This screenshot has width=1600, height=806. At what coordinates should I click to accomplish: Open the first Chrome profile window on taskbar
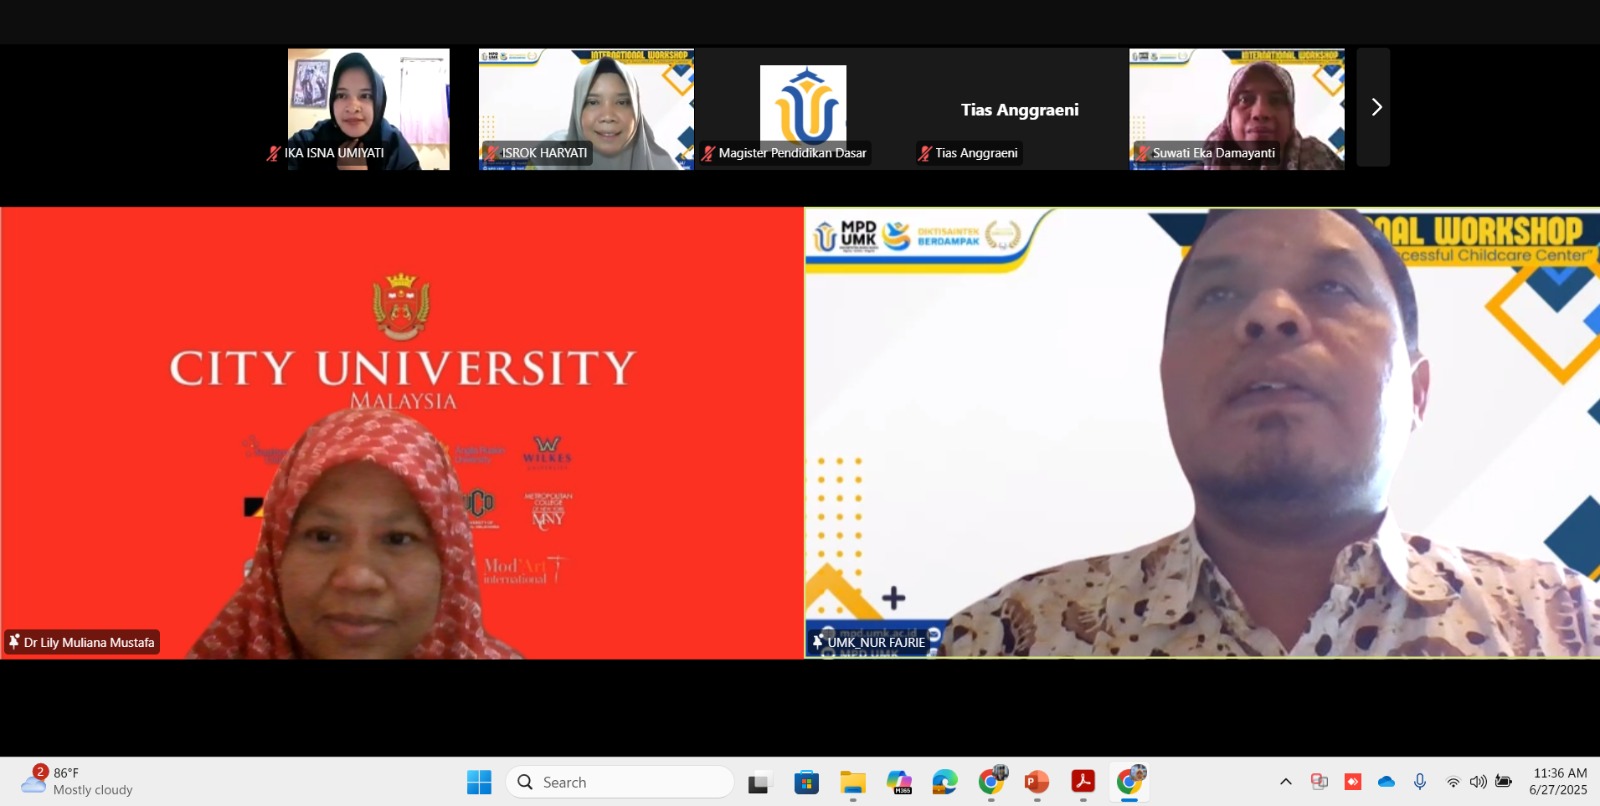(991, 782)
